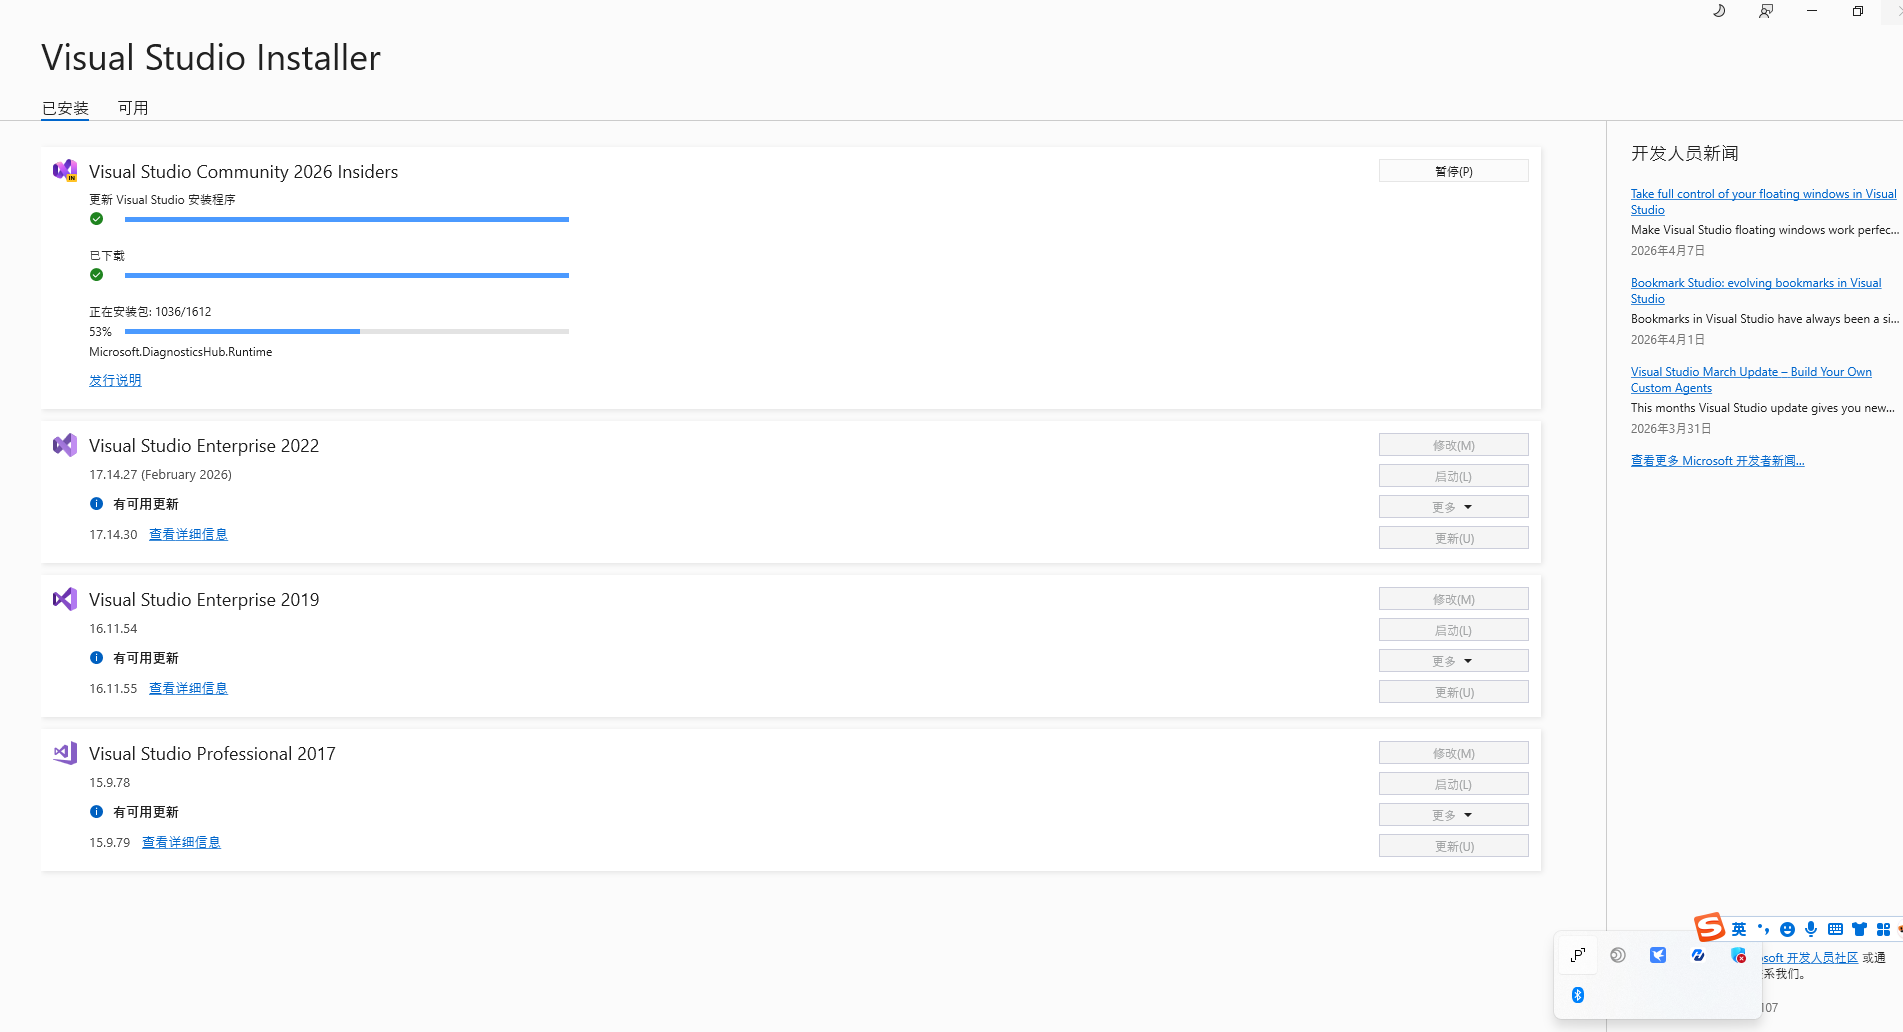
Task: Click 更新(U) for Professional 2017
Action: 1453,846
